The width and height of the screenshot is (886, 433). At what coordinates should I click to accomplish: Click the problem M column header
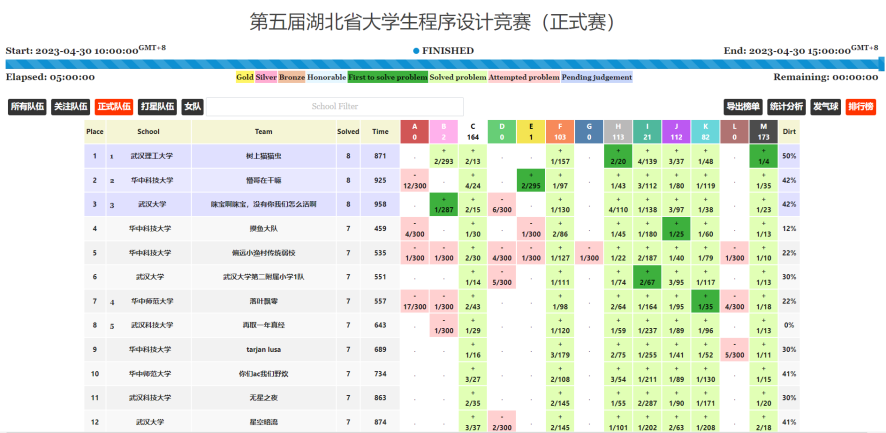(x=763, y=131)
